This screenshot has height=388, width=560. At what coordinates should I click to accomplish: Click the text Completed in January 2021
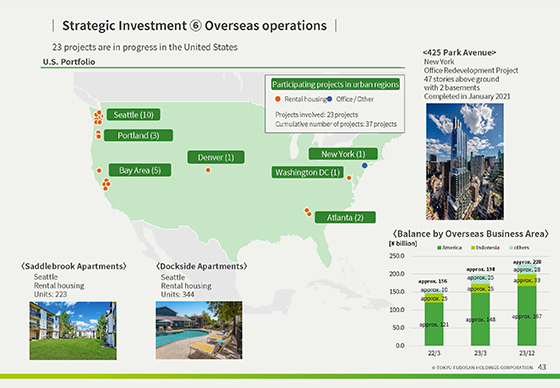(x=467, y=96)
